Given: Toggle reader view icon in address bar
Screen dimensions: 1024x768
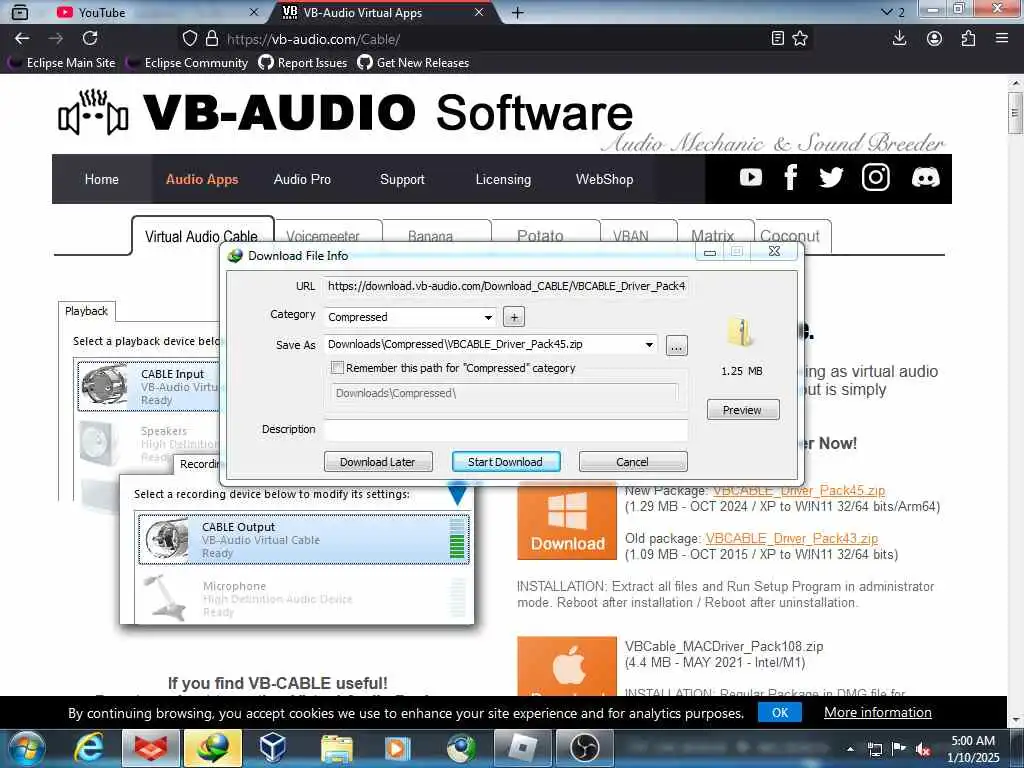Looking at the screenshot, I should click(777, 39).
